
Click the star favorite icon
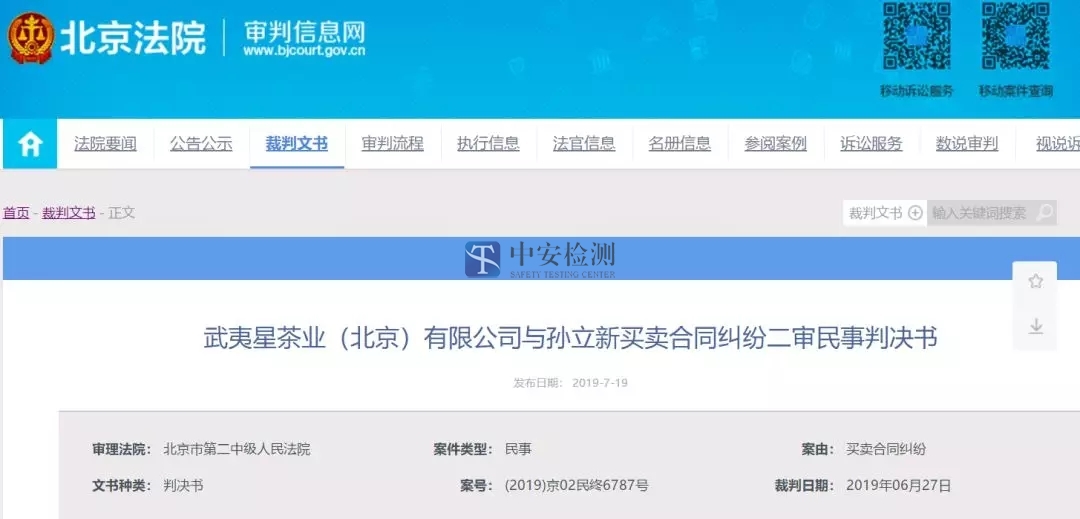coord(1036,282)
